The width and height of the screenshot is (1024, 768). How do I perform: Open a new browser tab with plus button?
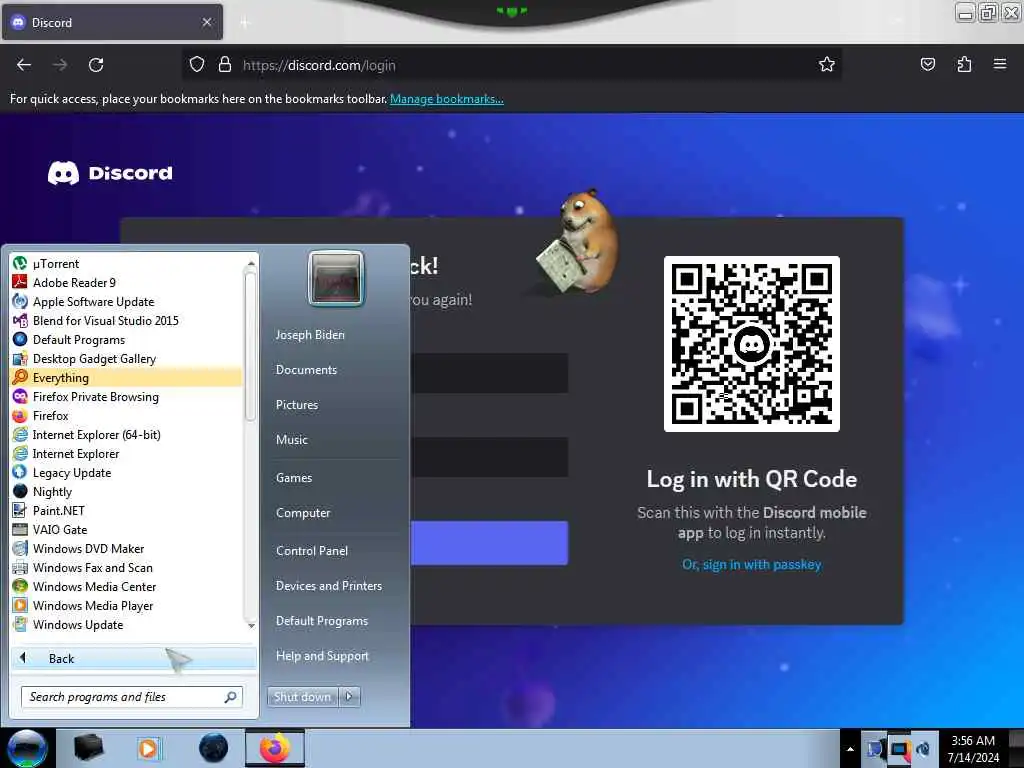coord(245,23)
